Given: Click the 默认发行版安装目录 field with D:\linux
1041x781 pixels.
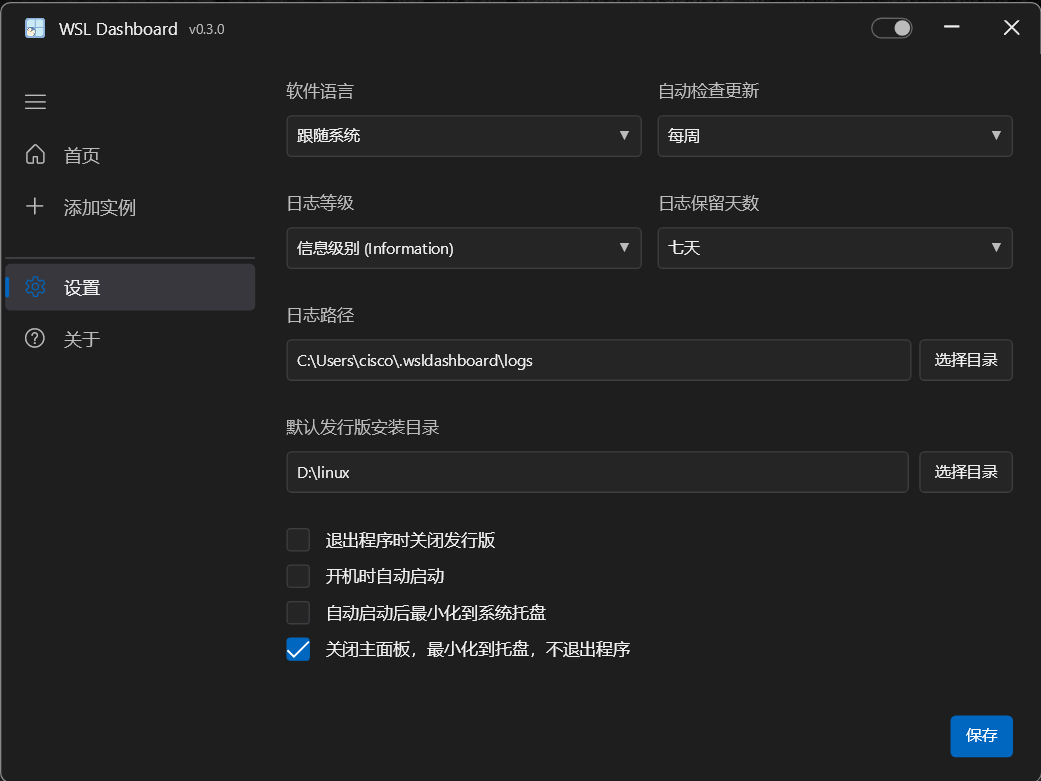Looking at the screenshot, I should [597, 472].
